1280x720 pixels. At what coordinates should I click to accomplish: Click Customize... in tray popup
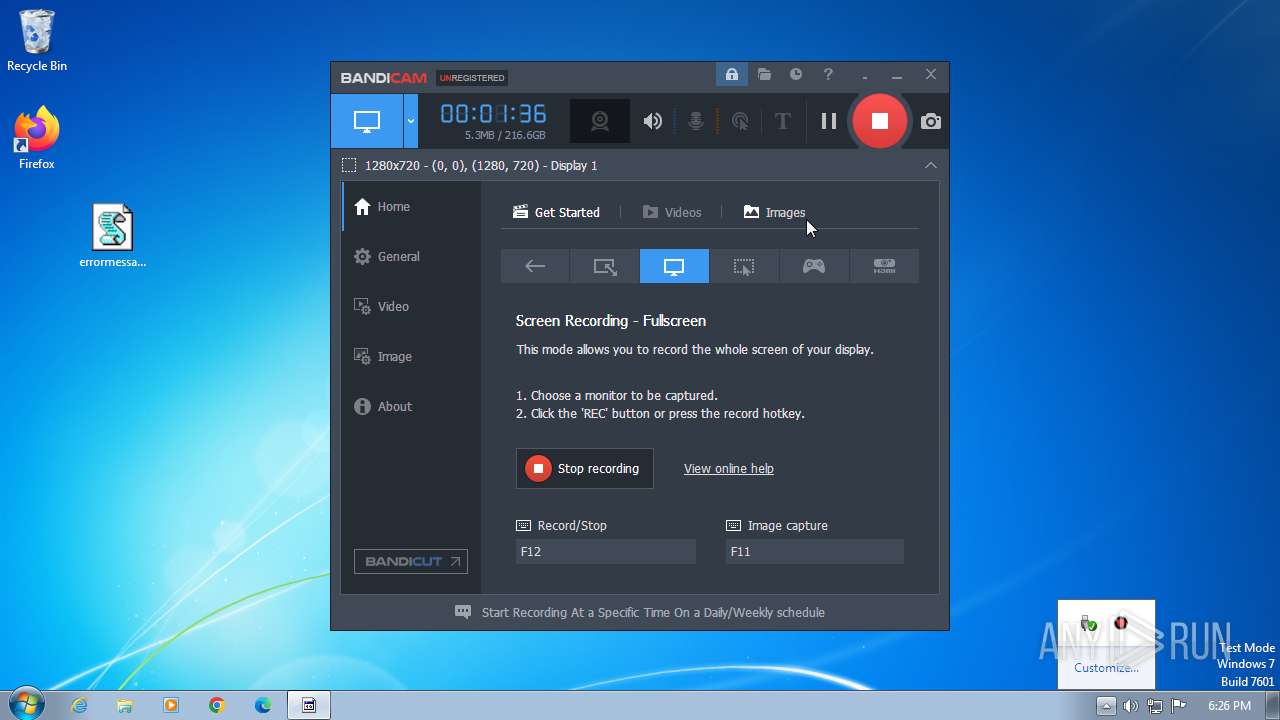pyautogui.click(x=1106, y=668)
